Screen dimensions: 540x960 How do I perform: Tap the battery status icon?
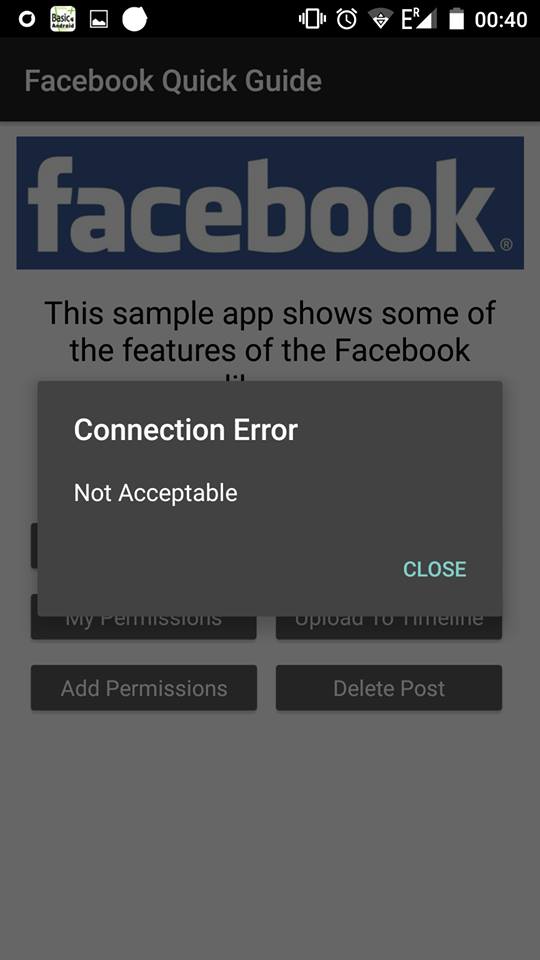[456, 20]
